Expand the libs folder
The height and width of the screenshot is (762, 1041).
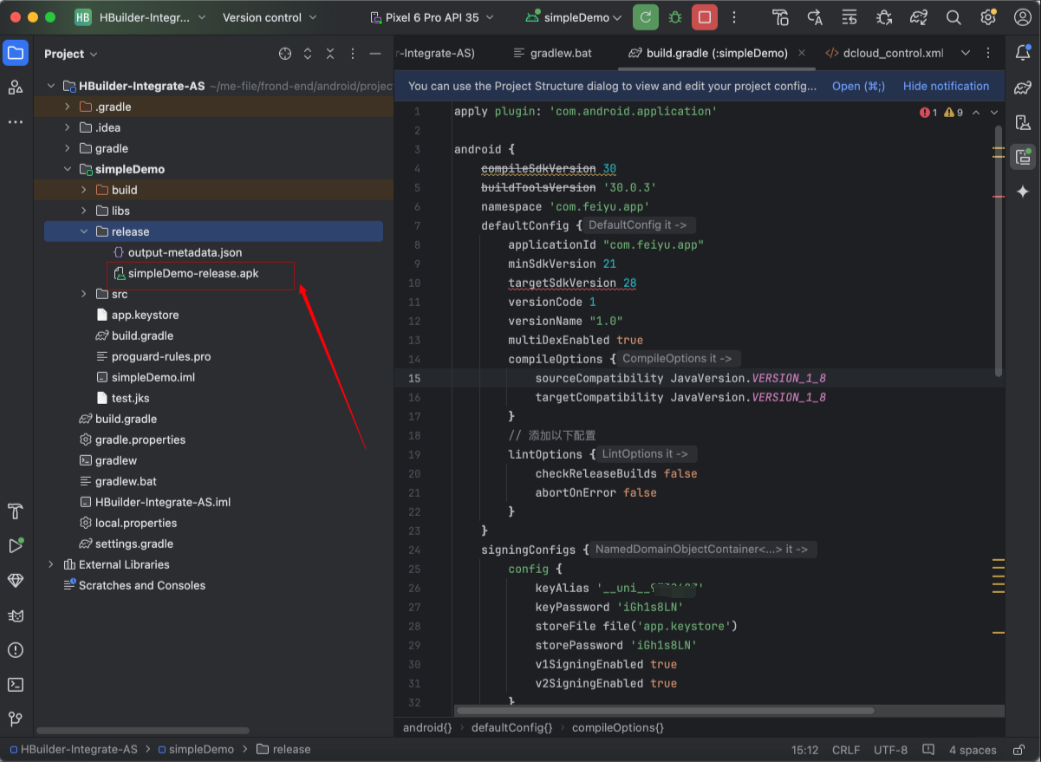click(84, 210)
